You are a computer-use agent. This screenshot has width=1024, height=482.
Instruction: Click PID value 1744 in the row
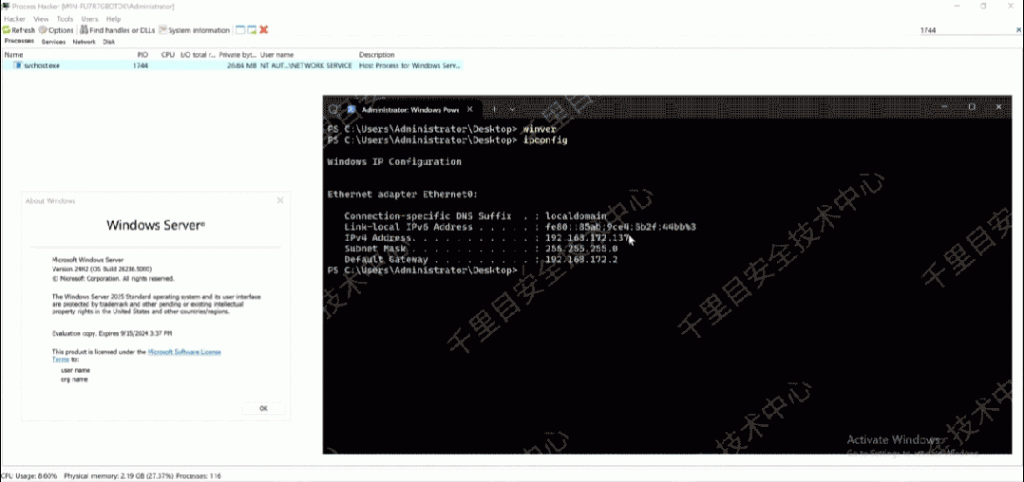[140, 66]
